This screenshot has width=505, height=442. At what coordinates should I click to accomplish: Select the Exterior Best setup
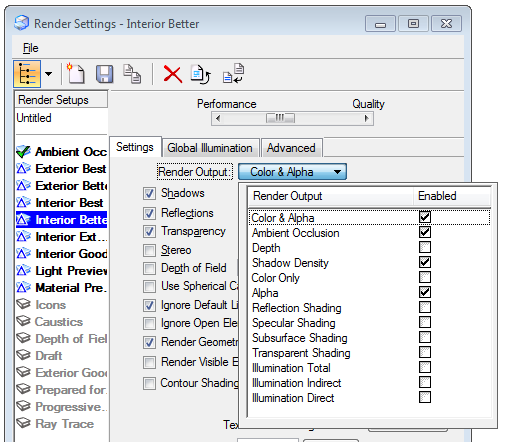click(62, 169)
